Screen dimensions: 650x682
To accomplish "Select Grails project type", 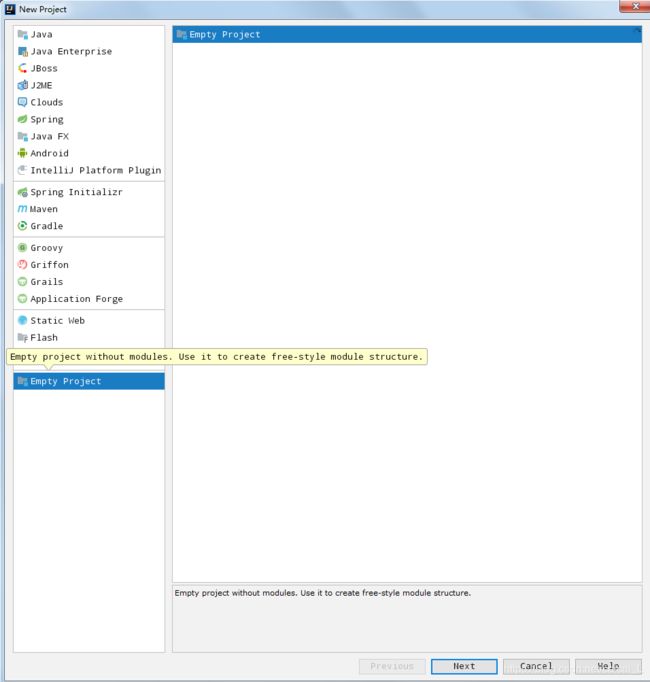I will pyautogui.click(x=89, y=281).
